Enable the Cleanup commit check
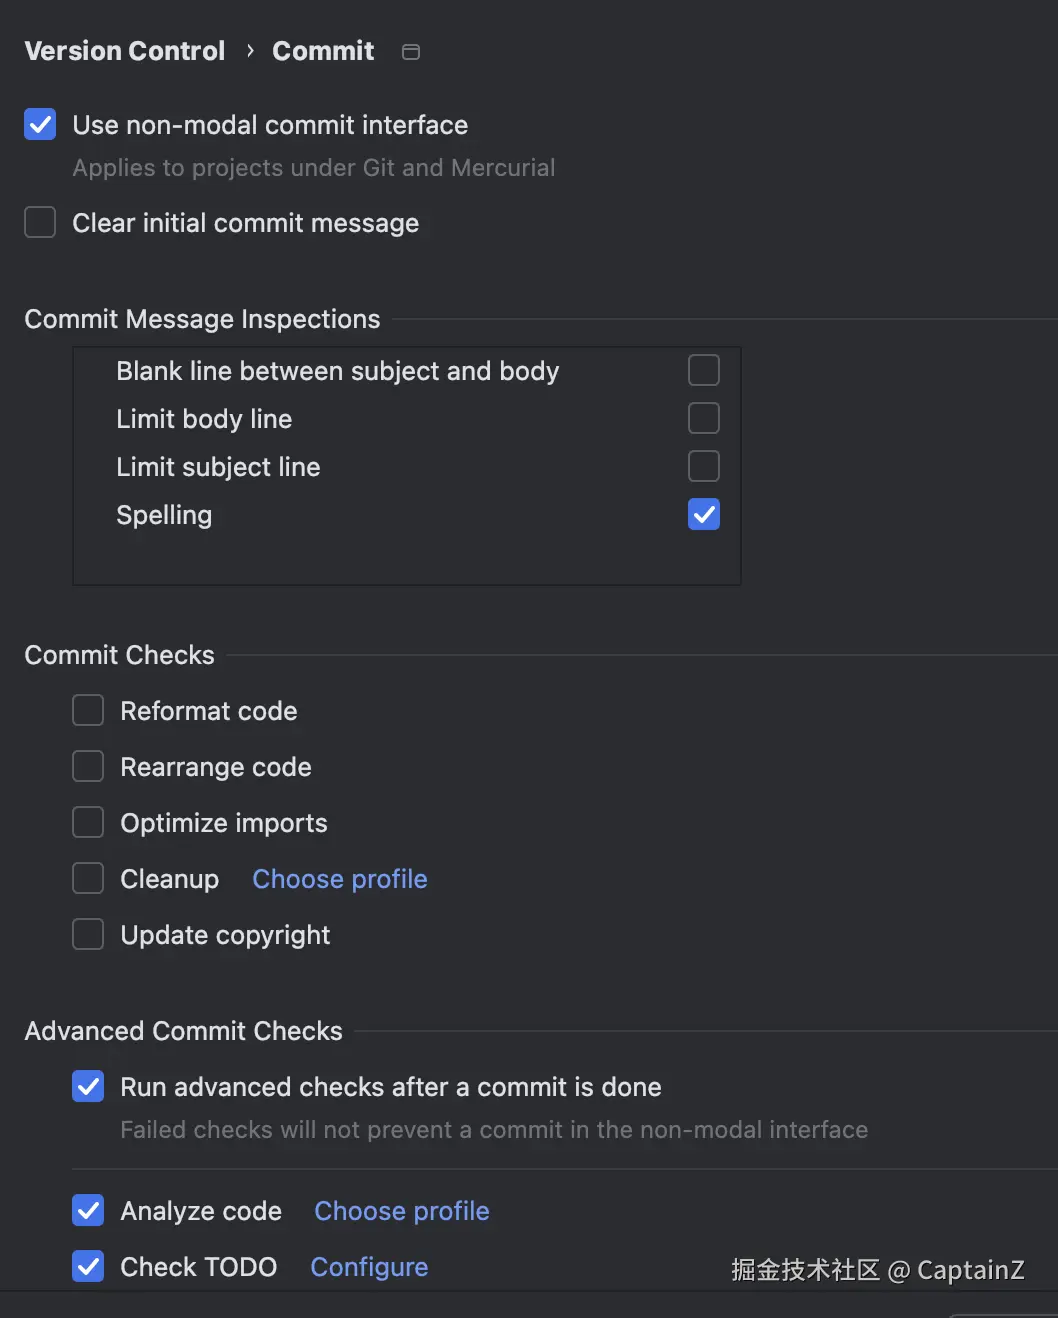The image size is (1058, 1318). [x=88, y=879]
